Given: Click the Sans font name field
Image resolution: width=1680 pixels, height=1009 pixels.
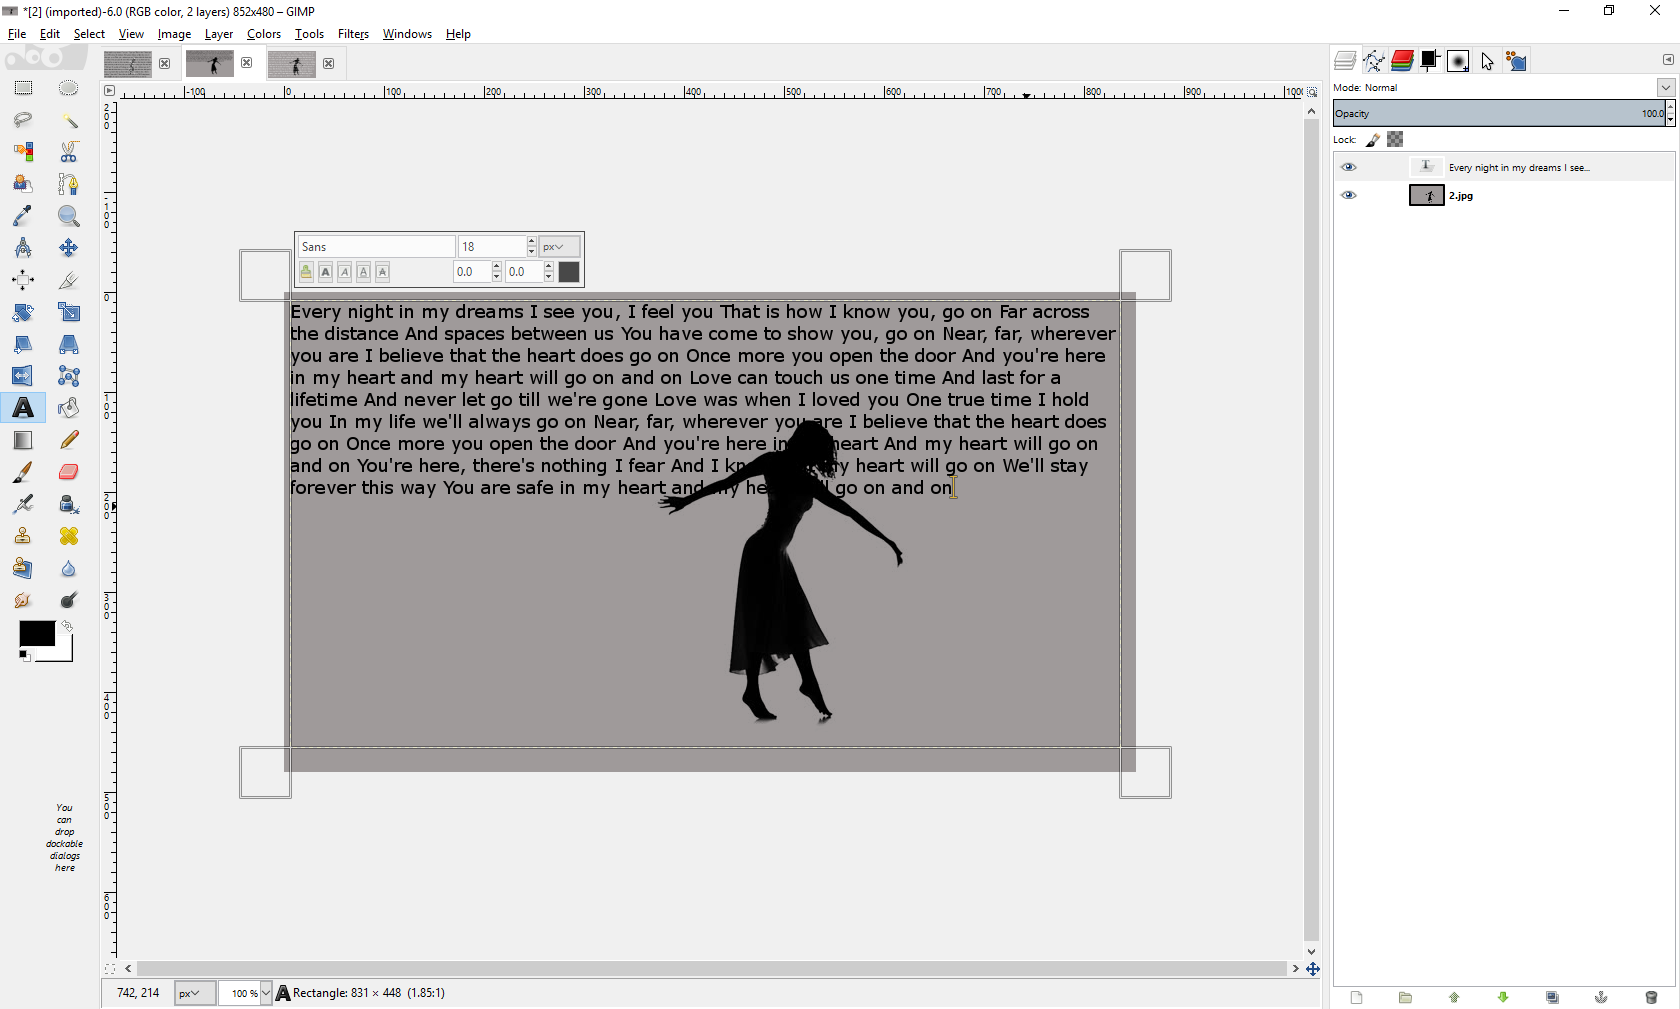Looking at the screenshot, I should [376, 246].
